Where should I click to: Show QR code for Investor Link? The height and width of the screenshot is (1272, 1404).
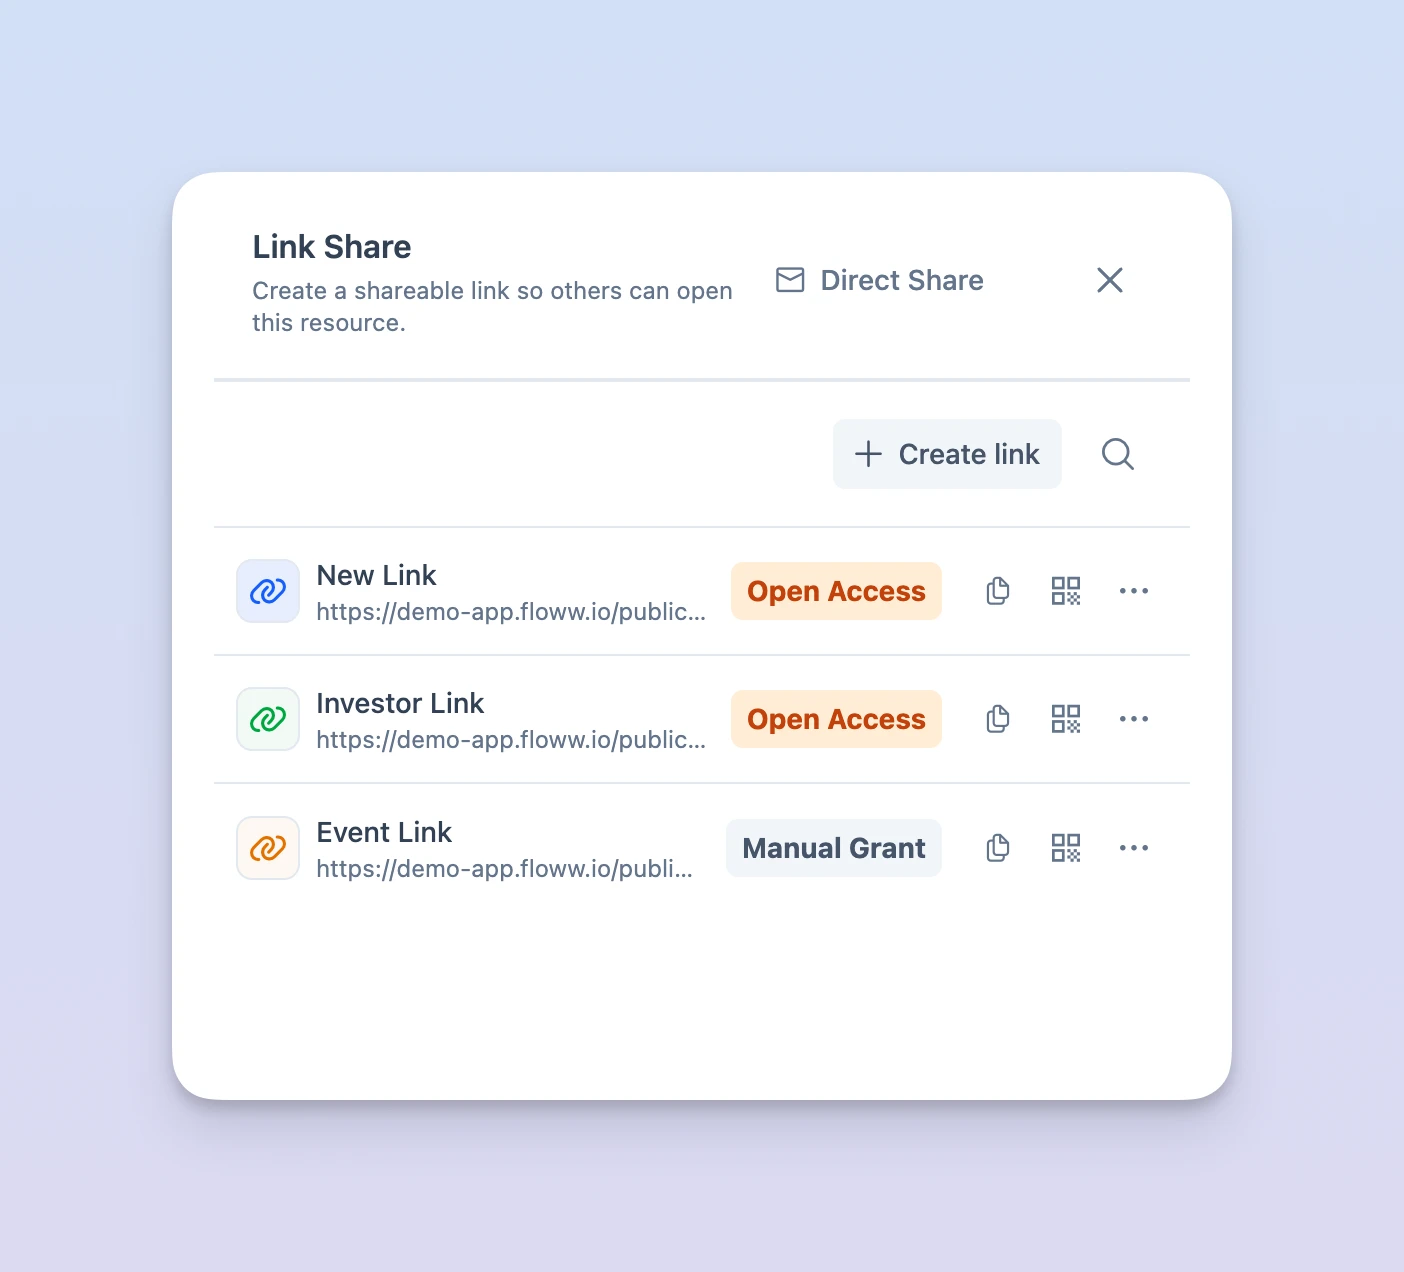click(1066, 719)
